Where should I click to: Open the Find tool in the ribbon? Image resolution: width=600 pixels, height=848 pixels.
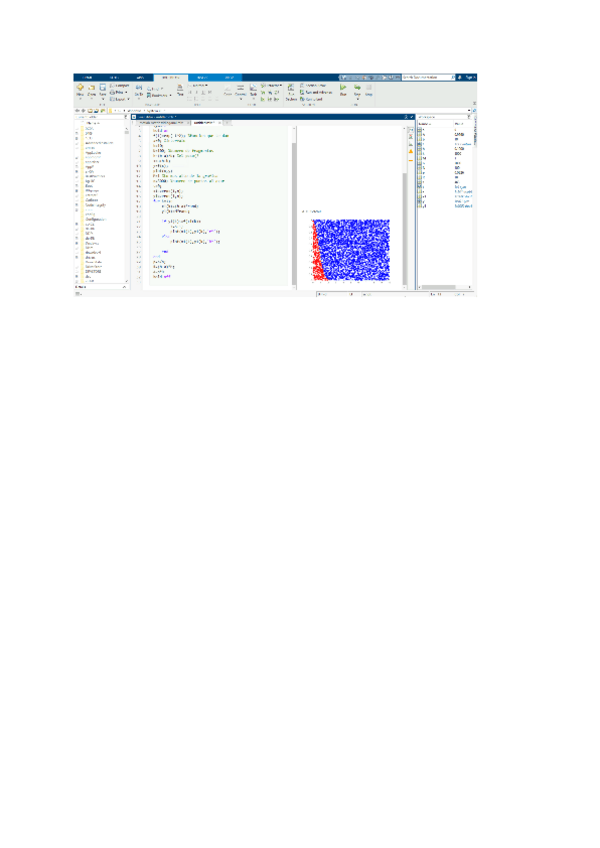(155, 88)
